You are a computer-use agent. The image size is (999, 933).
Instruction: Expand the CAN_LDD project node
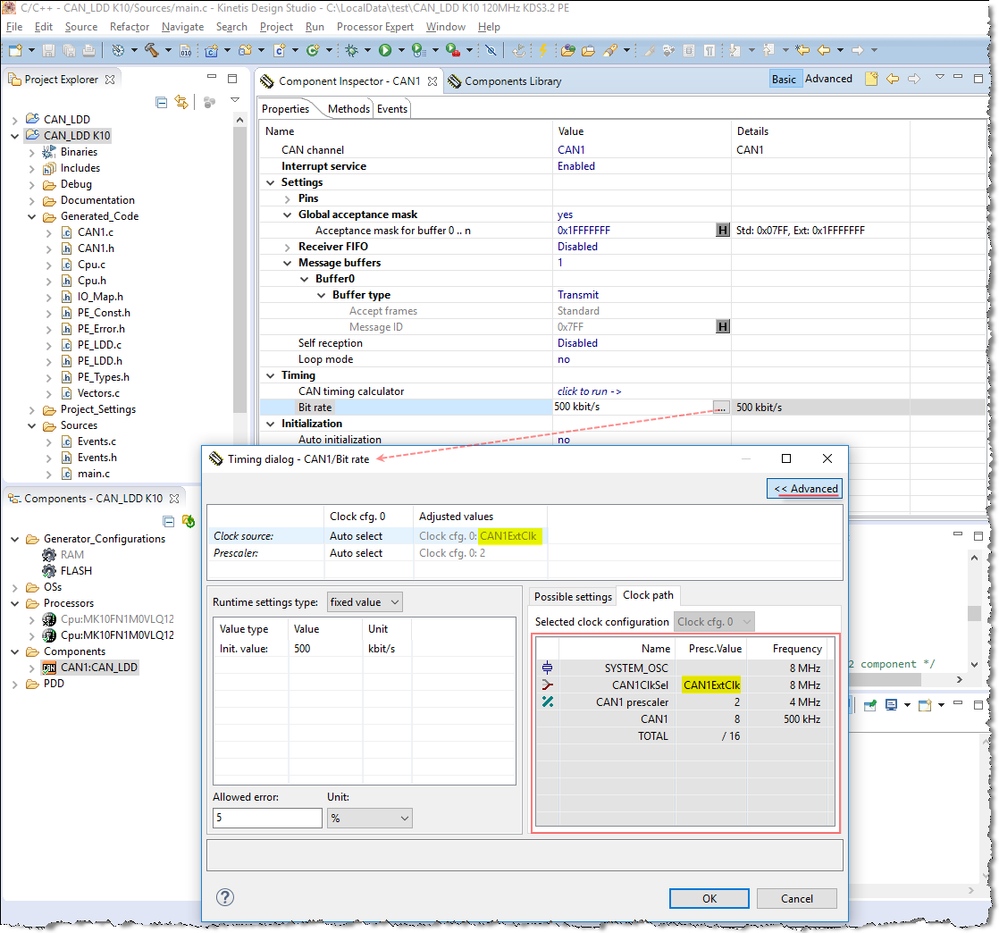tap(15, 120)
